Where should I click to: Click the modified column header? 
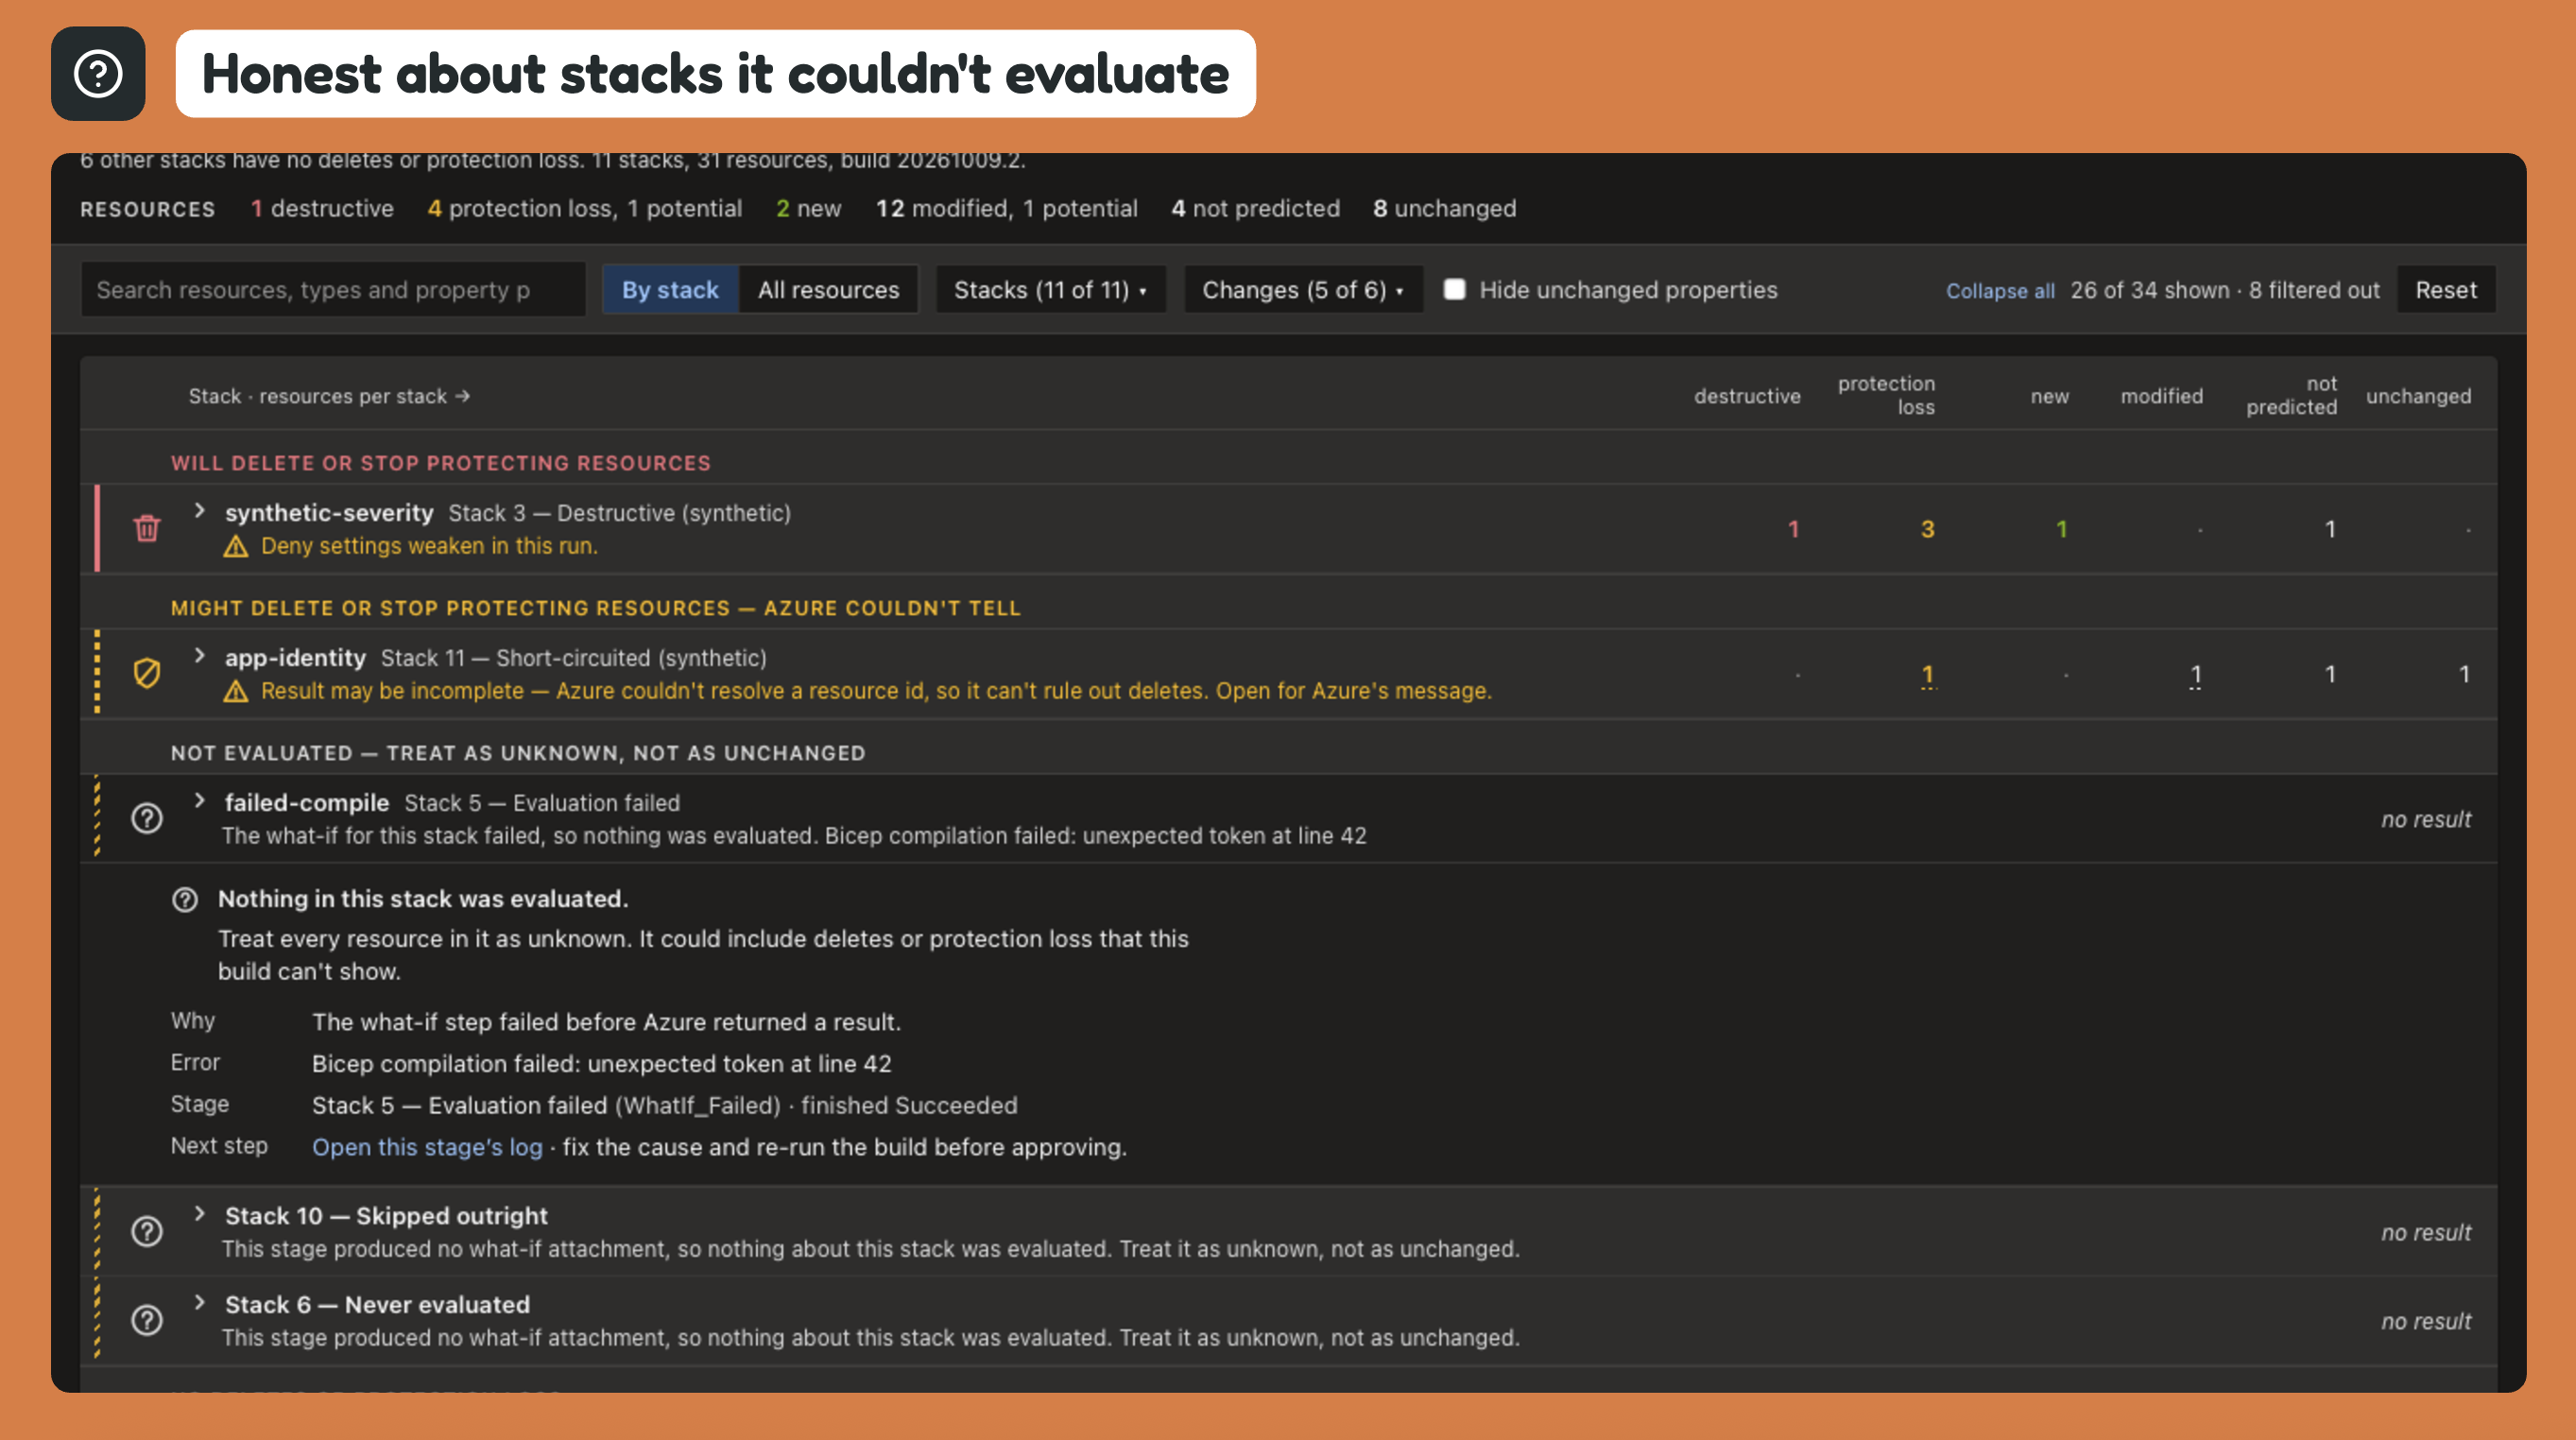pos(2162,396)
